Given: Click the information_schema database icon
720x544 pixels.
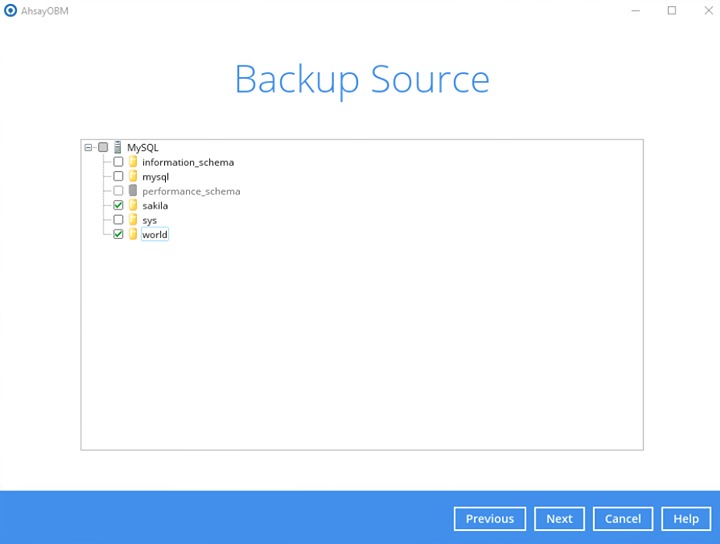Looking at the screenshot, I should (133, 162).
